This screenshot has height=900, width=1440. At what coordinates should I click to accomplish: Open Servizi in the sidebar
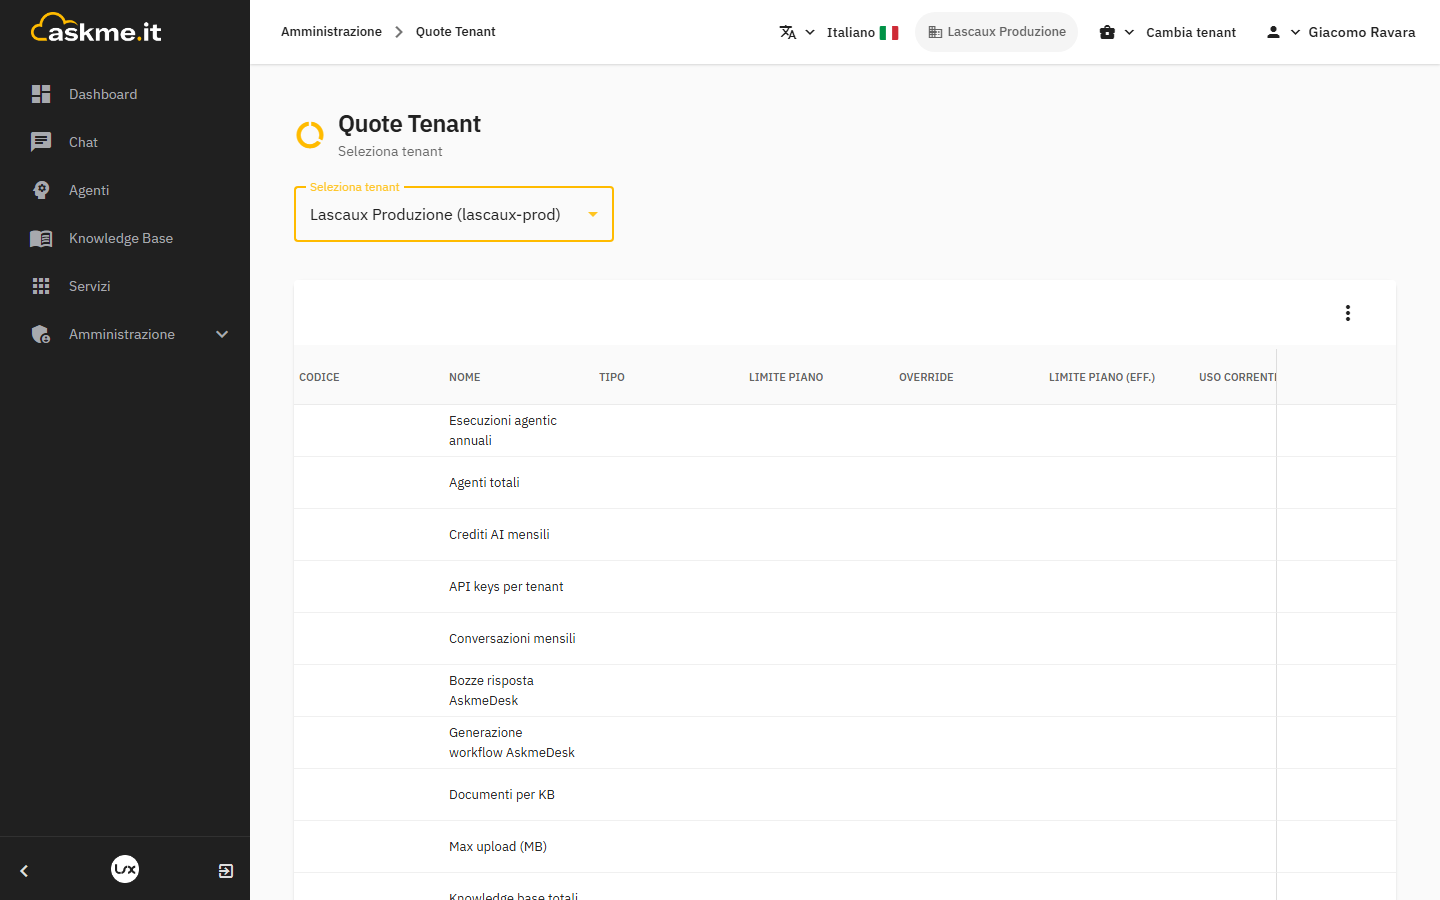pyautogui.click(x=125, y=286)
